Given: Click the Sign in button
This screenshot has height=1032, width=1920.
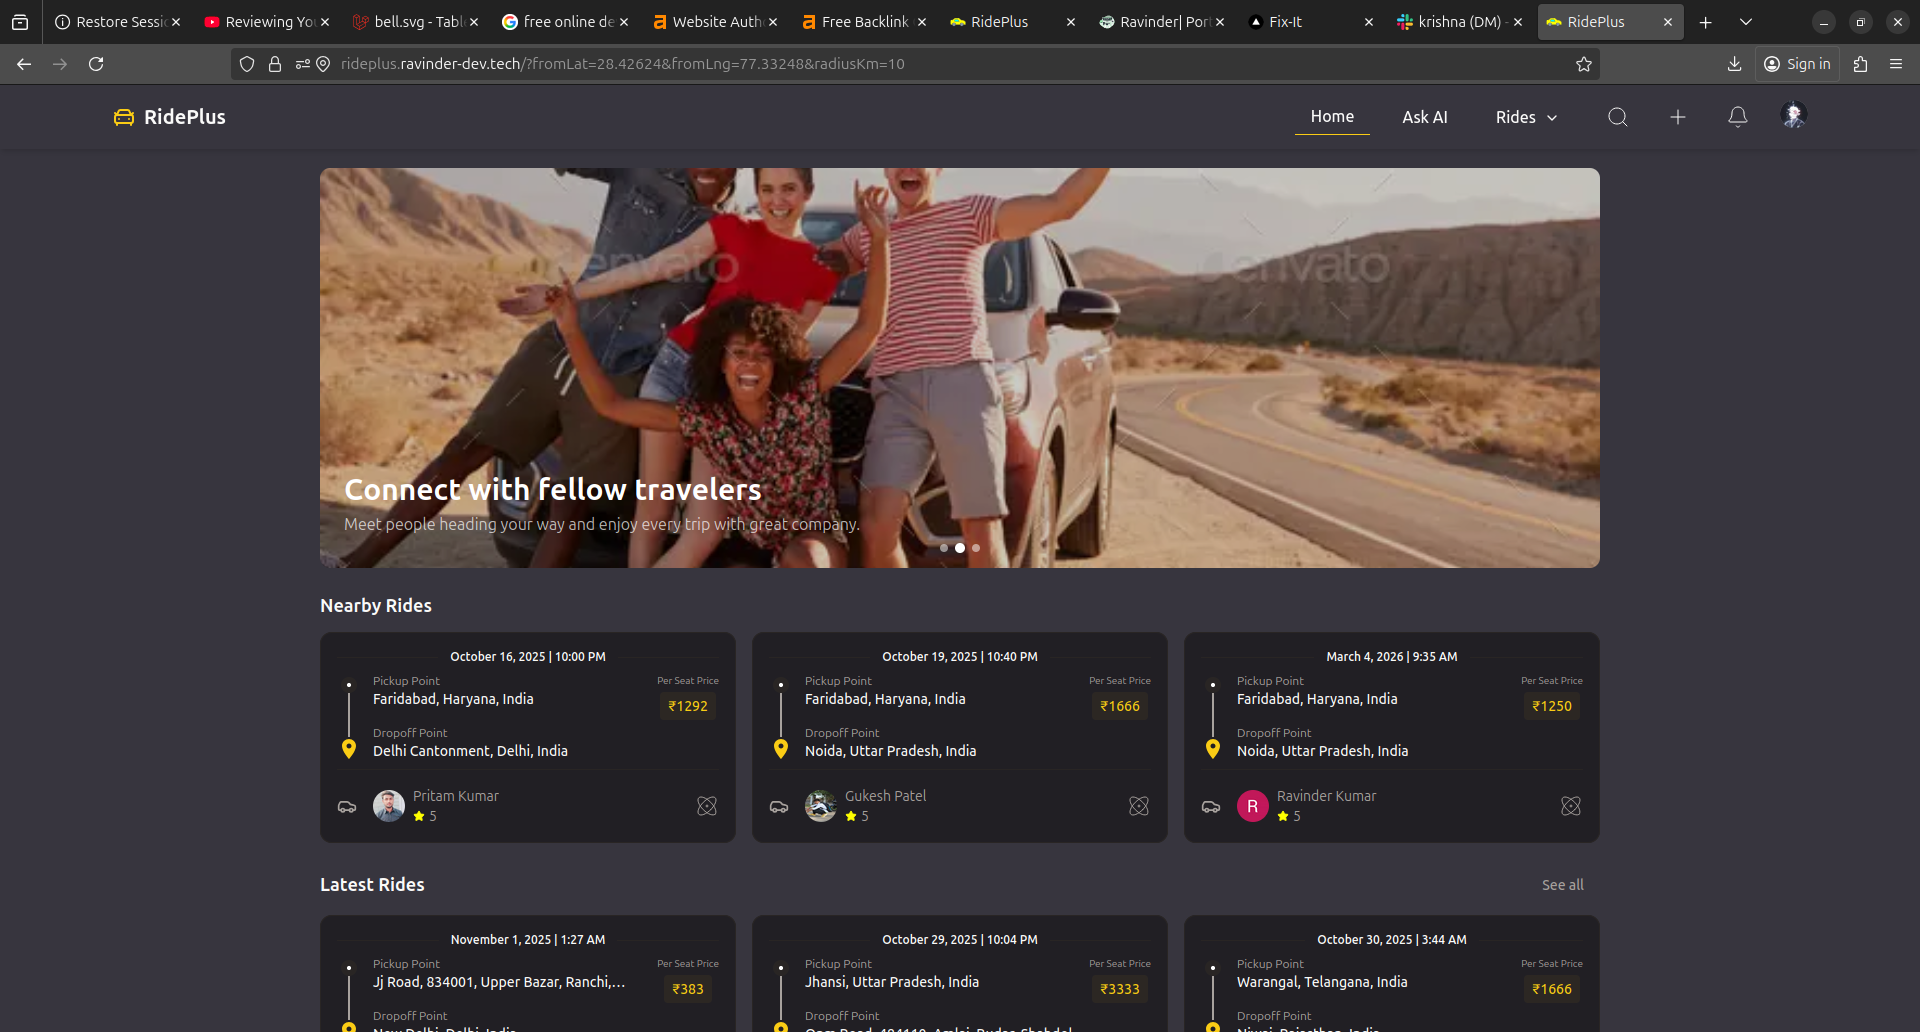Looking at the screenshot, I should 1797,64.
